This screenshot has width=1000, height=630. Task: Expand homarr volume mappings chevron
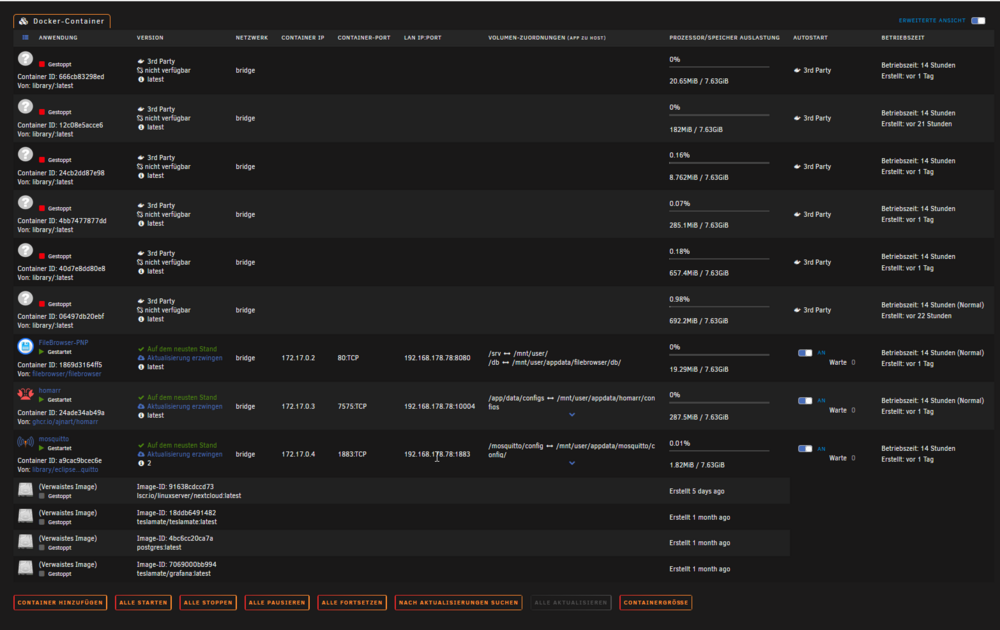click(572, 414)
